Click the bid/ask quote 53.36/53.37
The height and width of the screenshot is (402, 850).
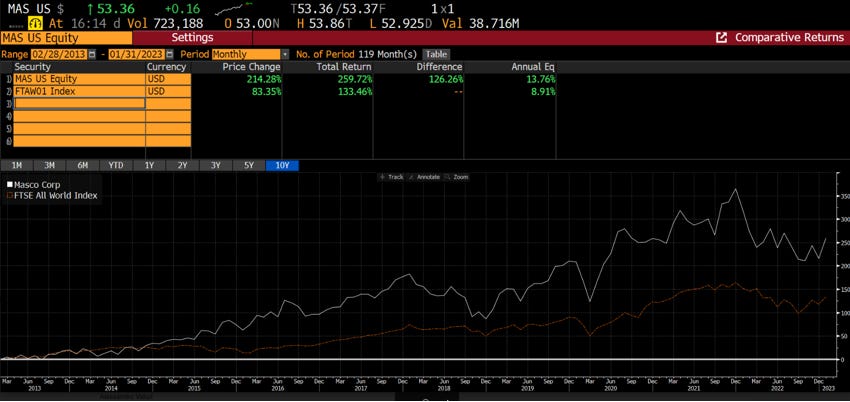coord(336,9)
